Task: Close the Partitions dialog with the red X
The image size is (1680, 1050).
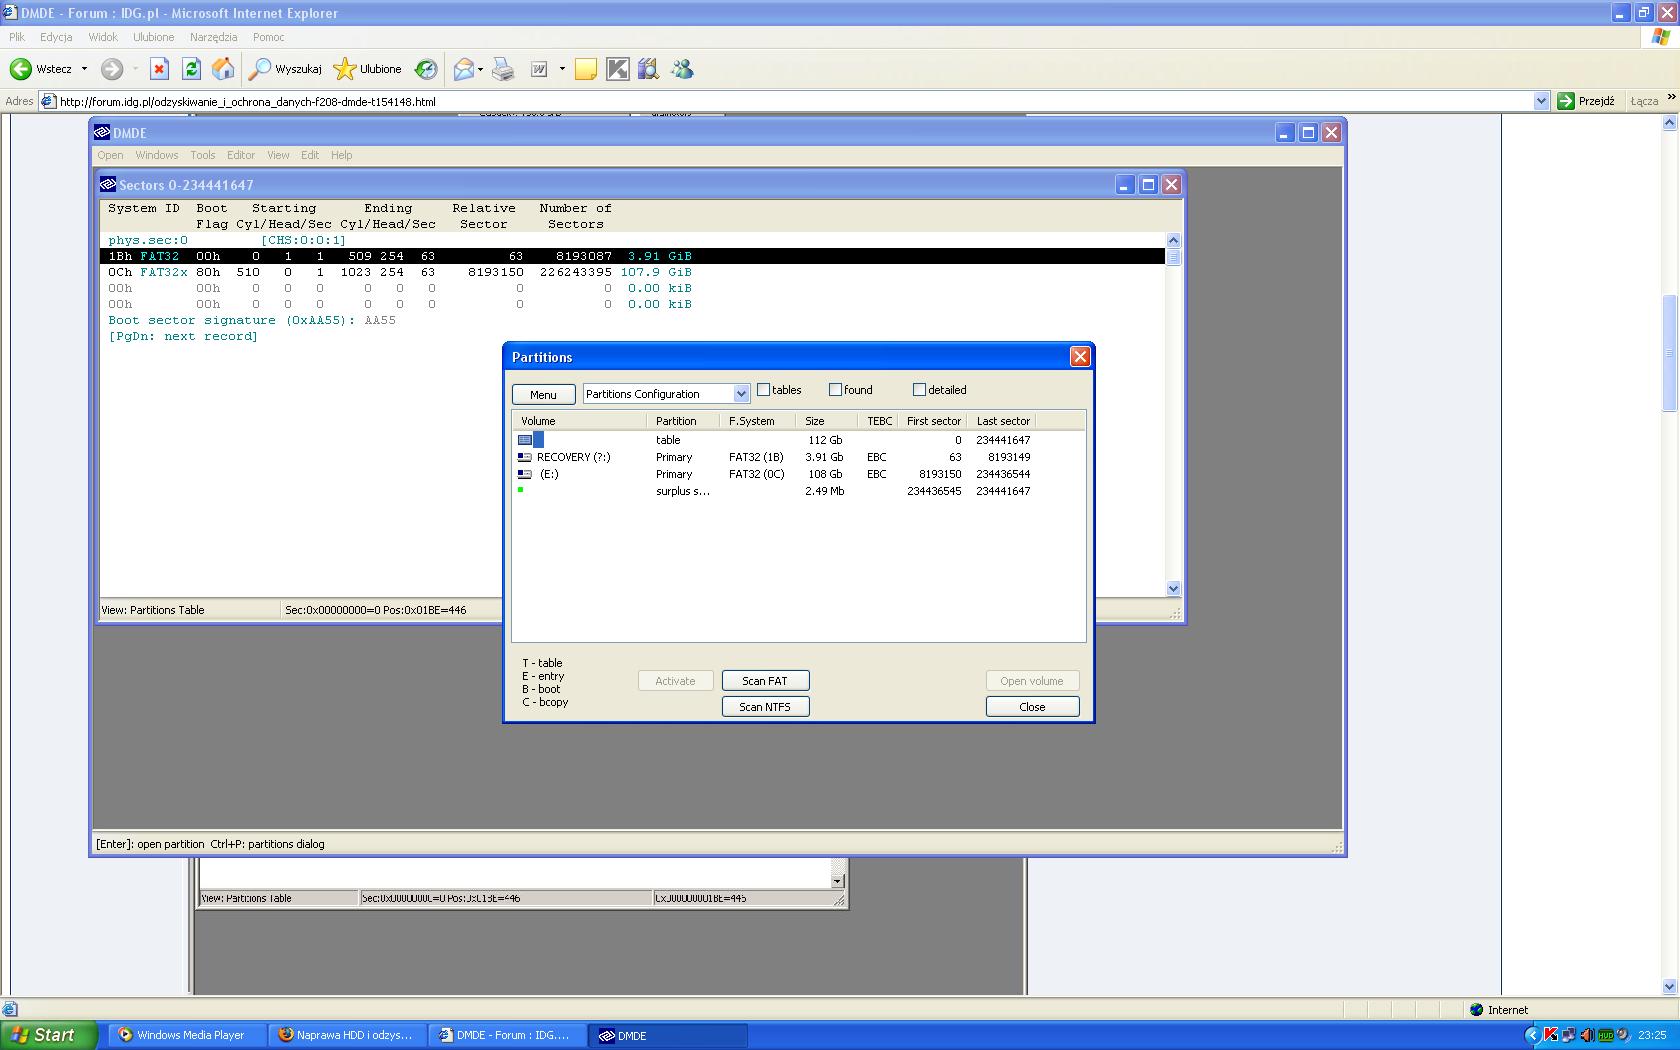Action: 1080,357
